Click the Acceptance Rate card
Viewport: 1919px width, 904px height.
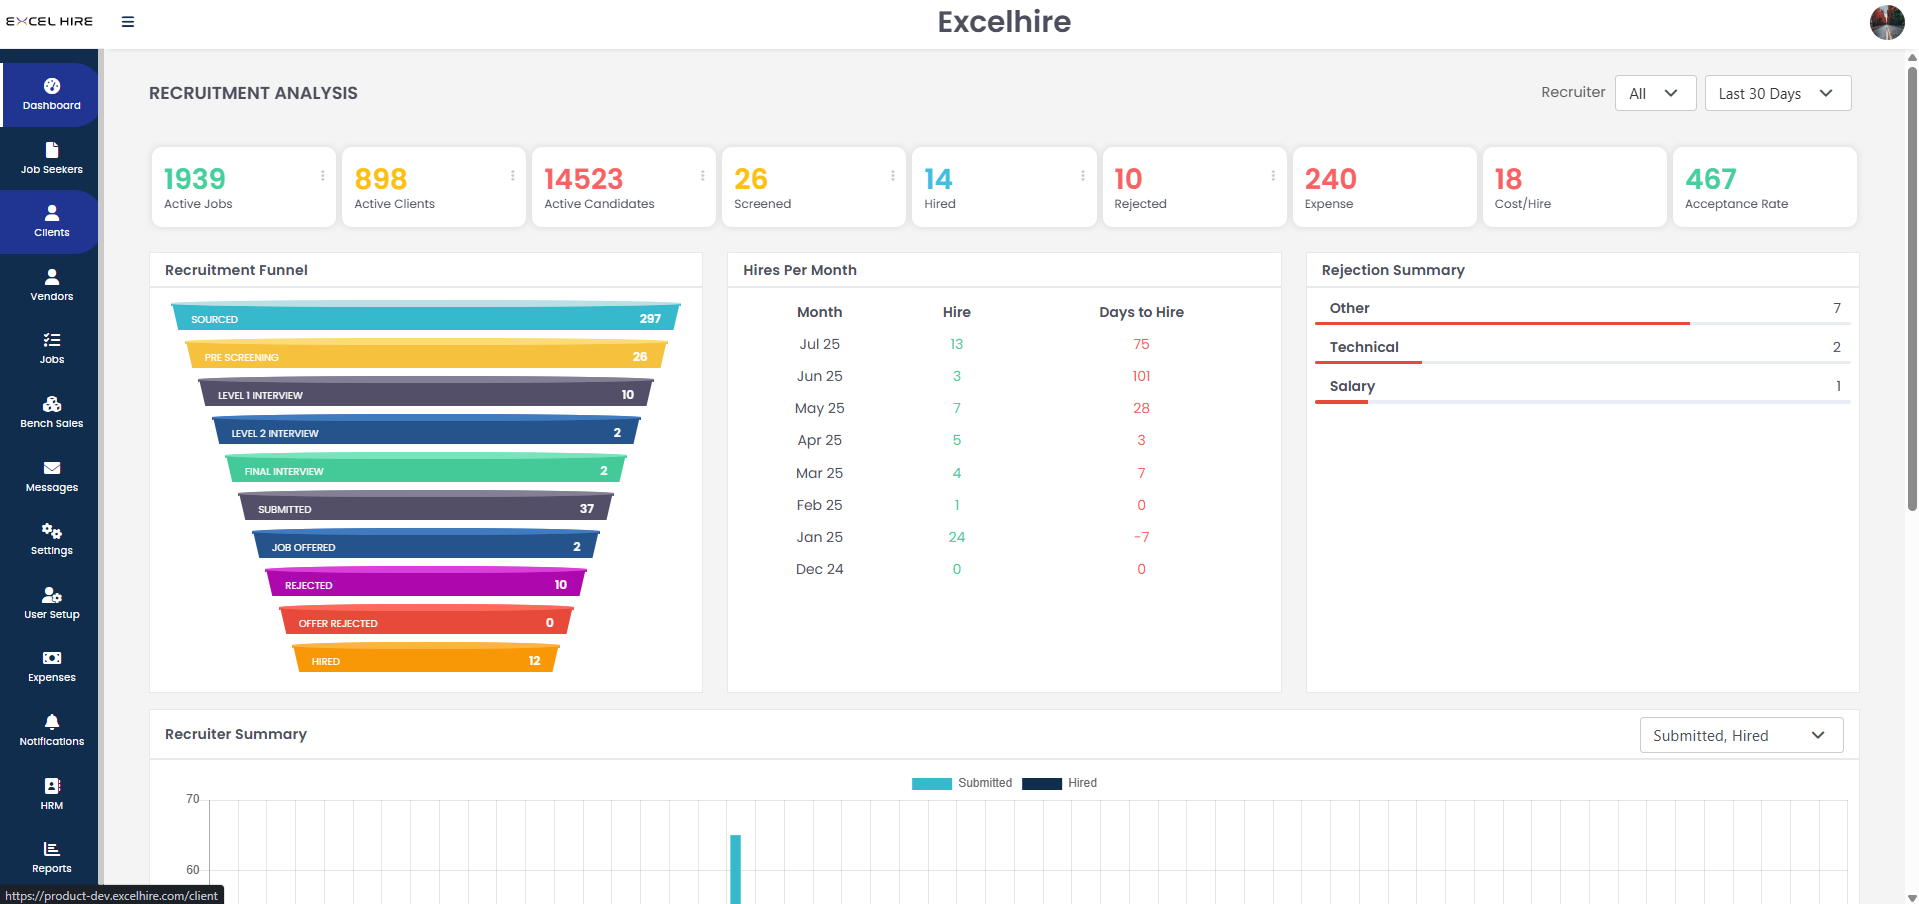coord(1764,187)
